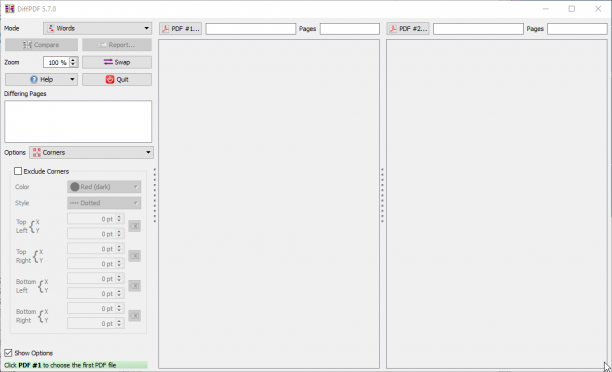Click the PDF #2 filename input field

click(478, 28)
